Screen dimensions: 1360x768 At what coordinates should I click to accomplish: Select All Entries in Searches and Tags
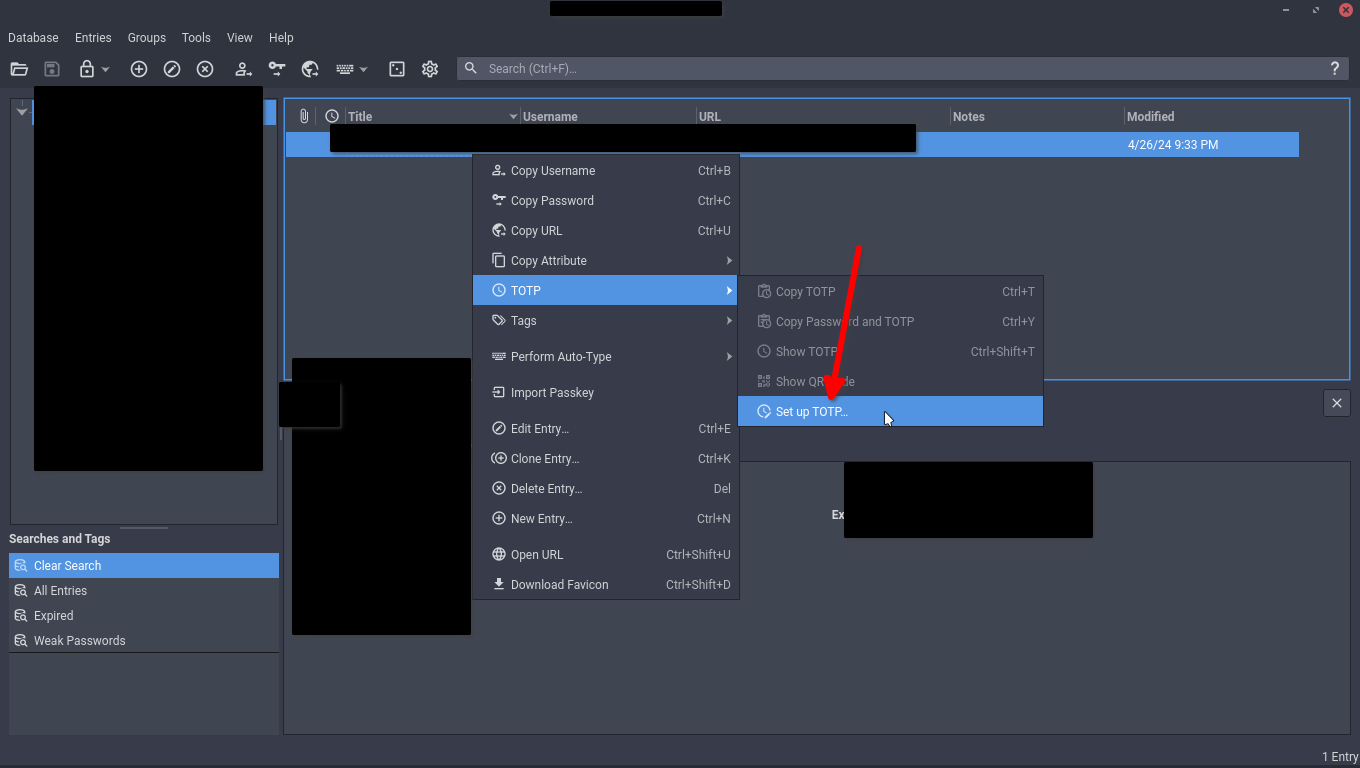[60, 591]
